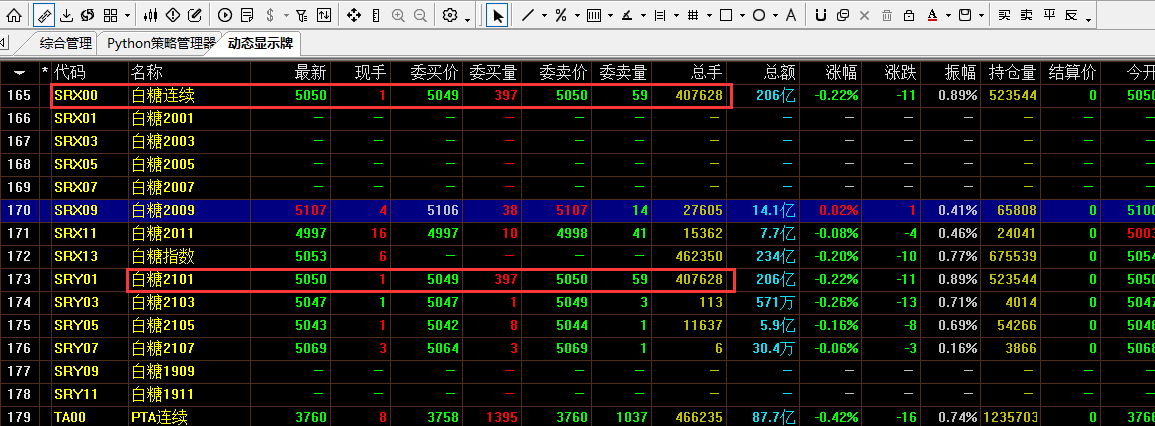
Task: Expand the window layout grid dropdown arrow
Action: [x=128, y=16]
